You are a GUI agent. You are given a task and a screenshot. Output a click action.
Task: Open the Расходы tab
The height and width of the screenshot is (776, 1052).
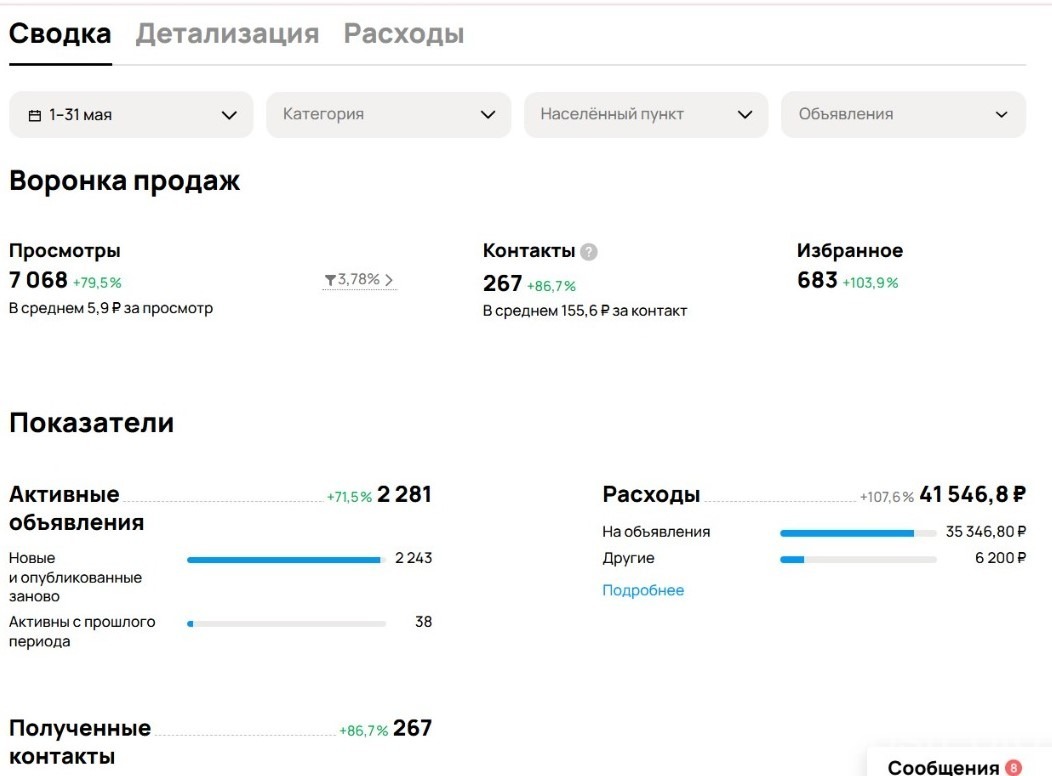(x=404, y=34)
